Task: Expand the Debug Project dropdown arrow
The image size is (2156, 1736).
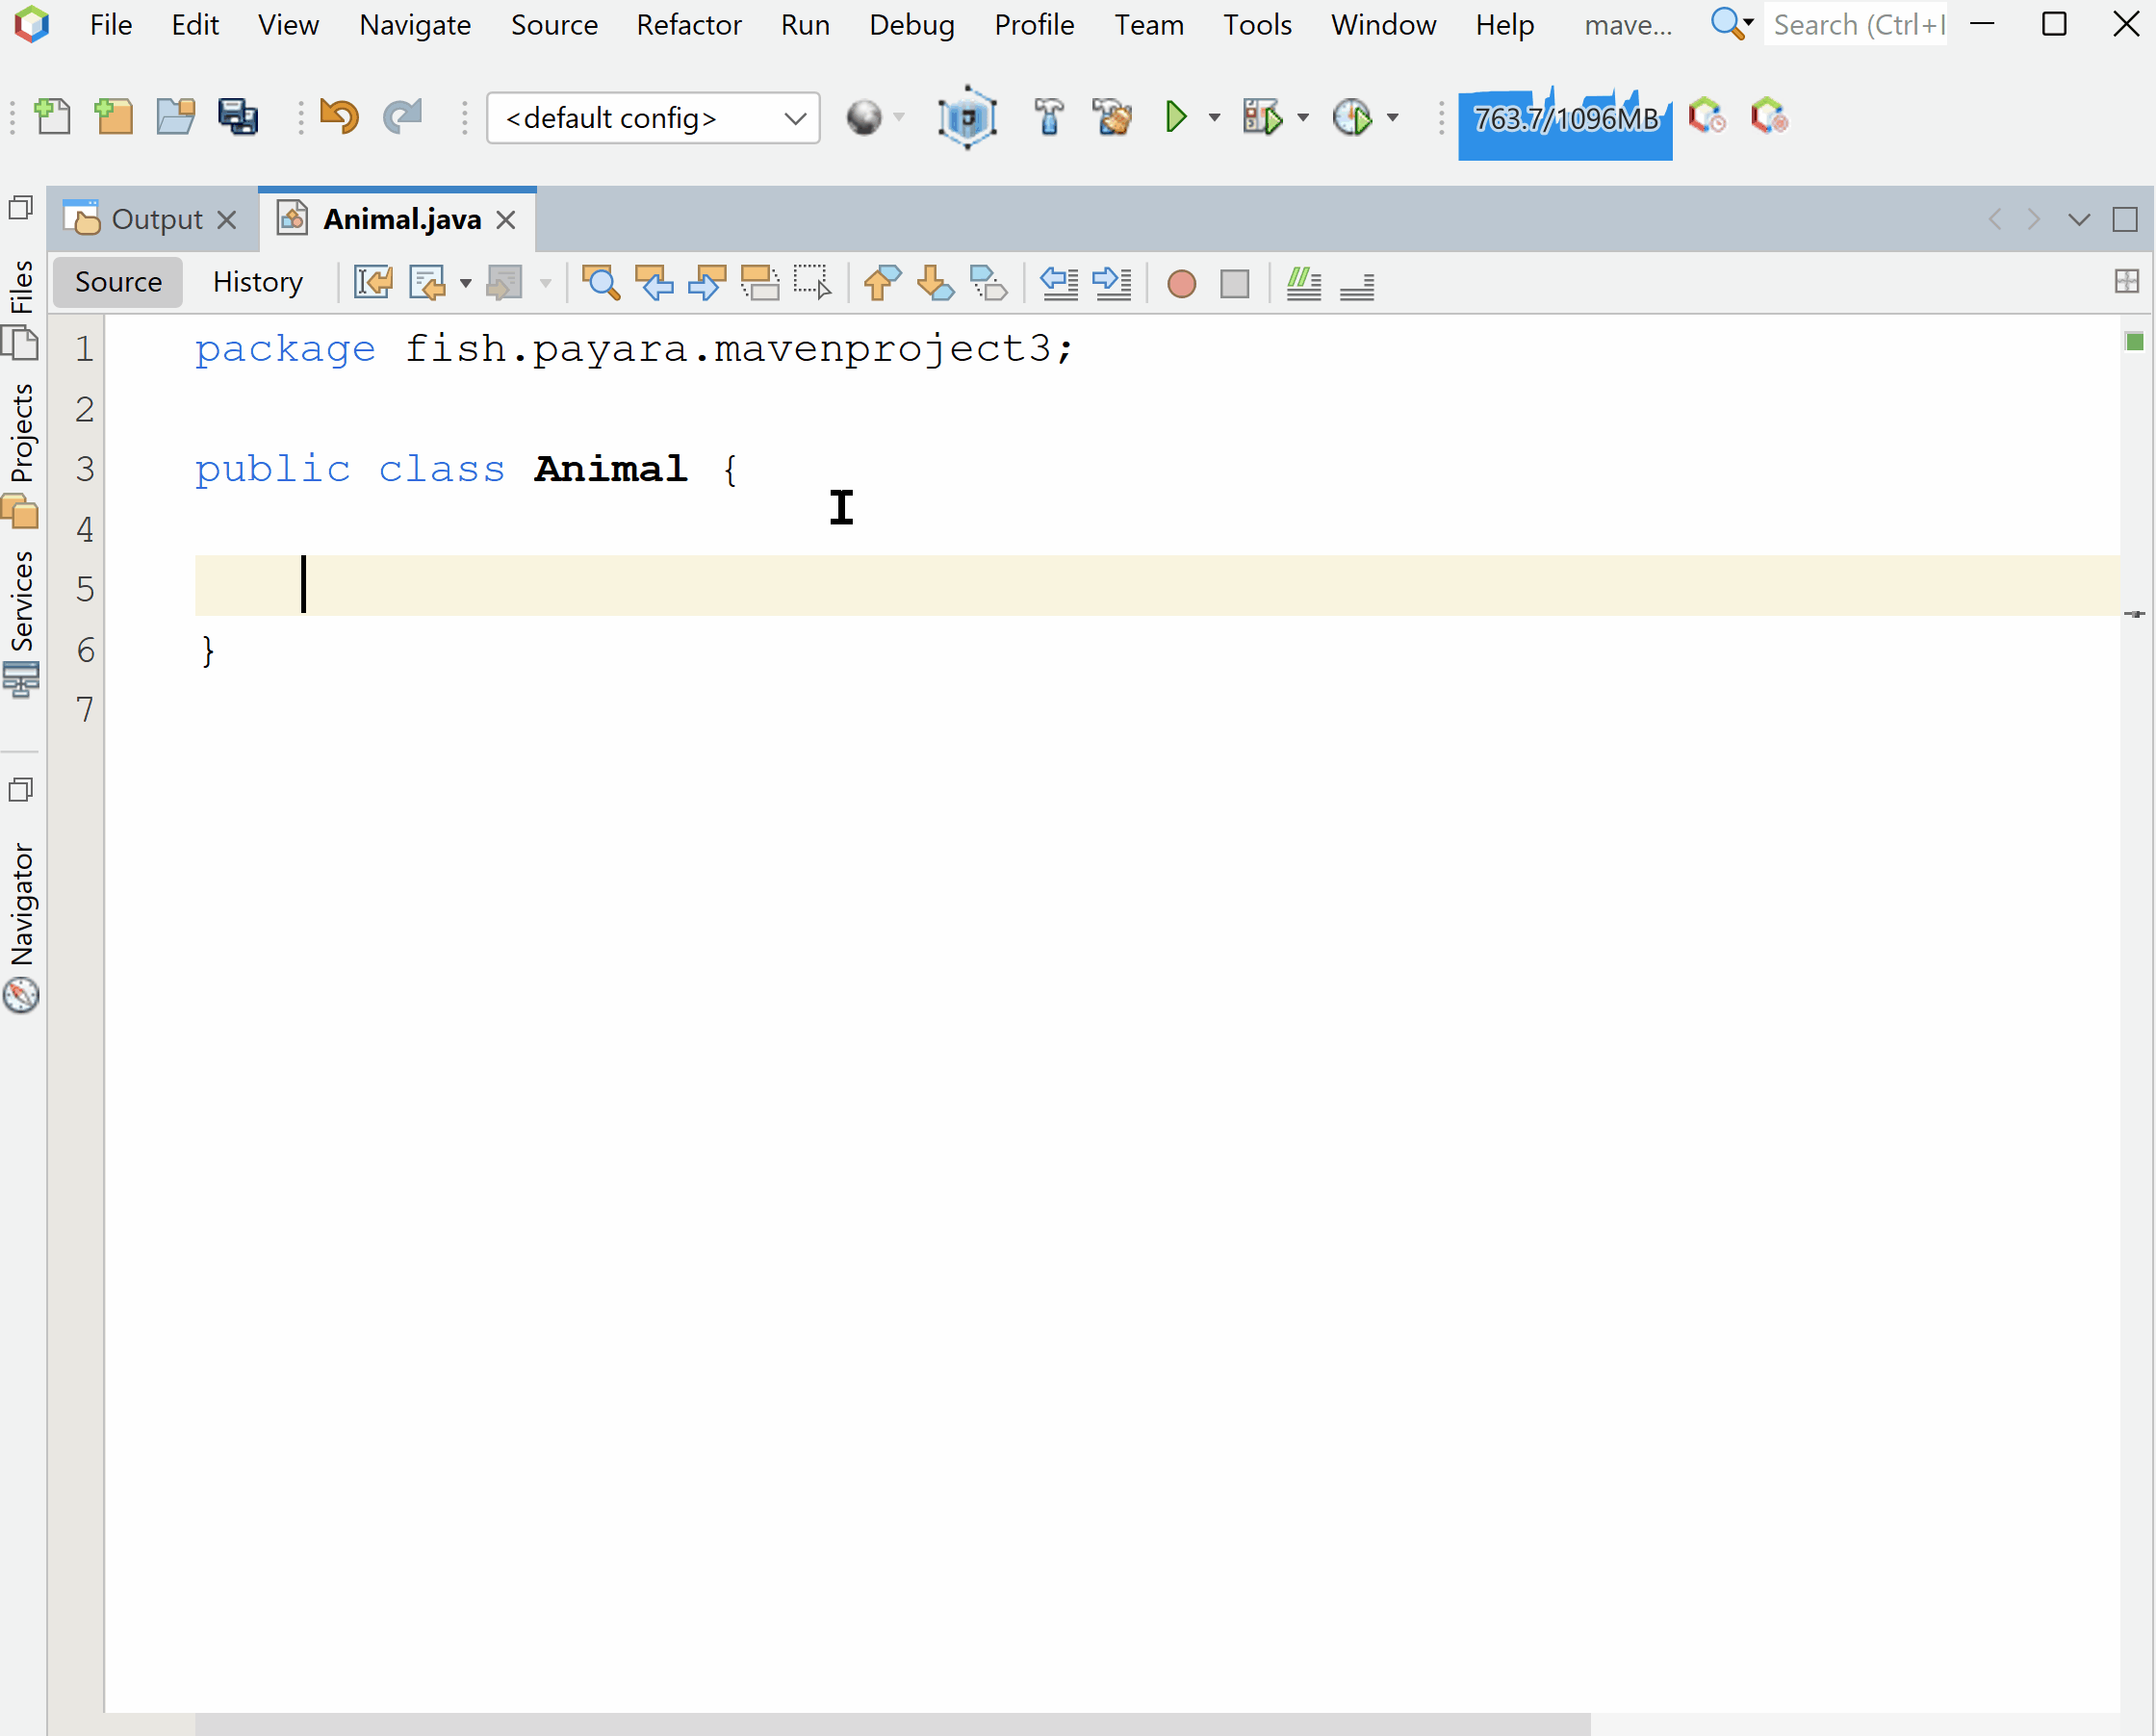Action: (1302, 118)
